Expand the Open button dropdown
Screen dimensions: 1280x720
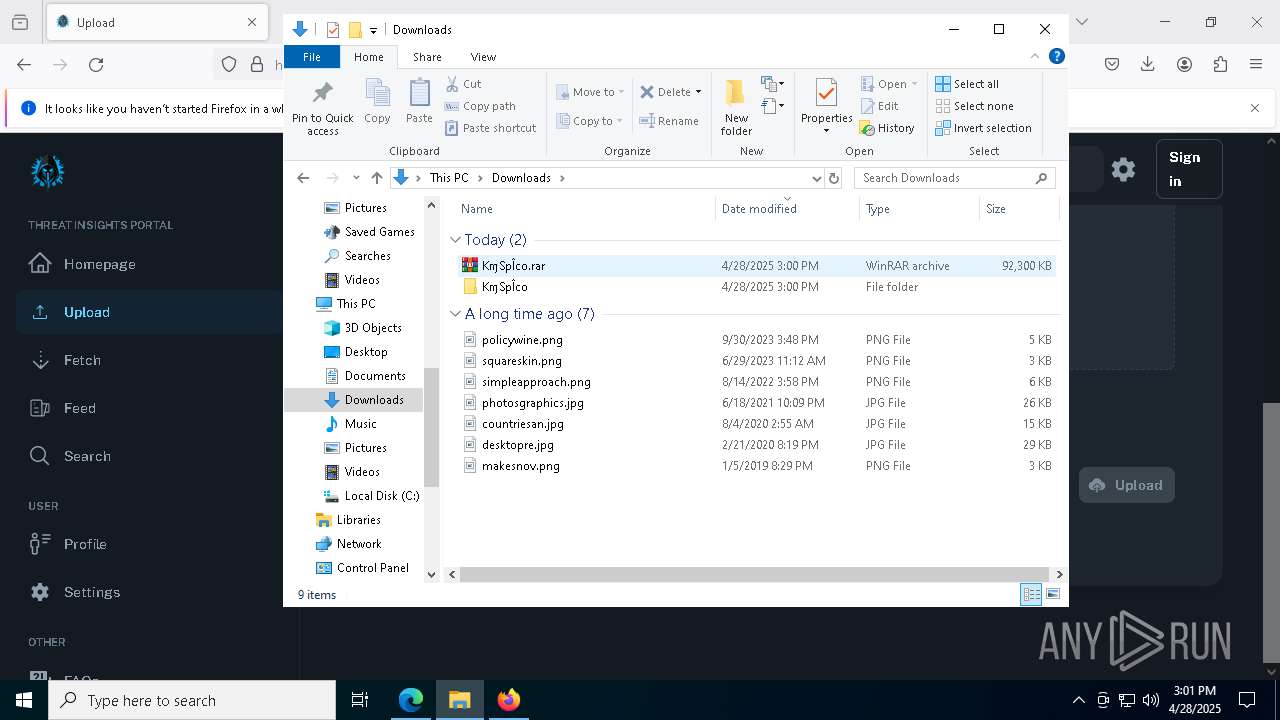(x=914, y=84)
